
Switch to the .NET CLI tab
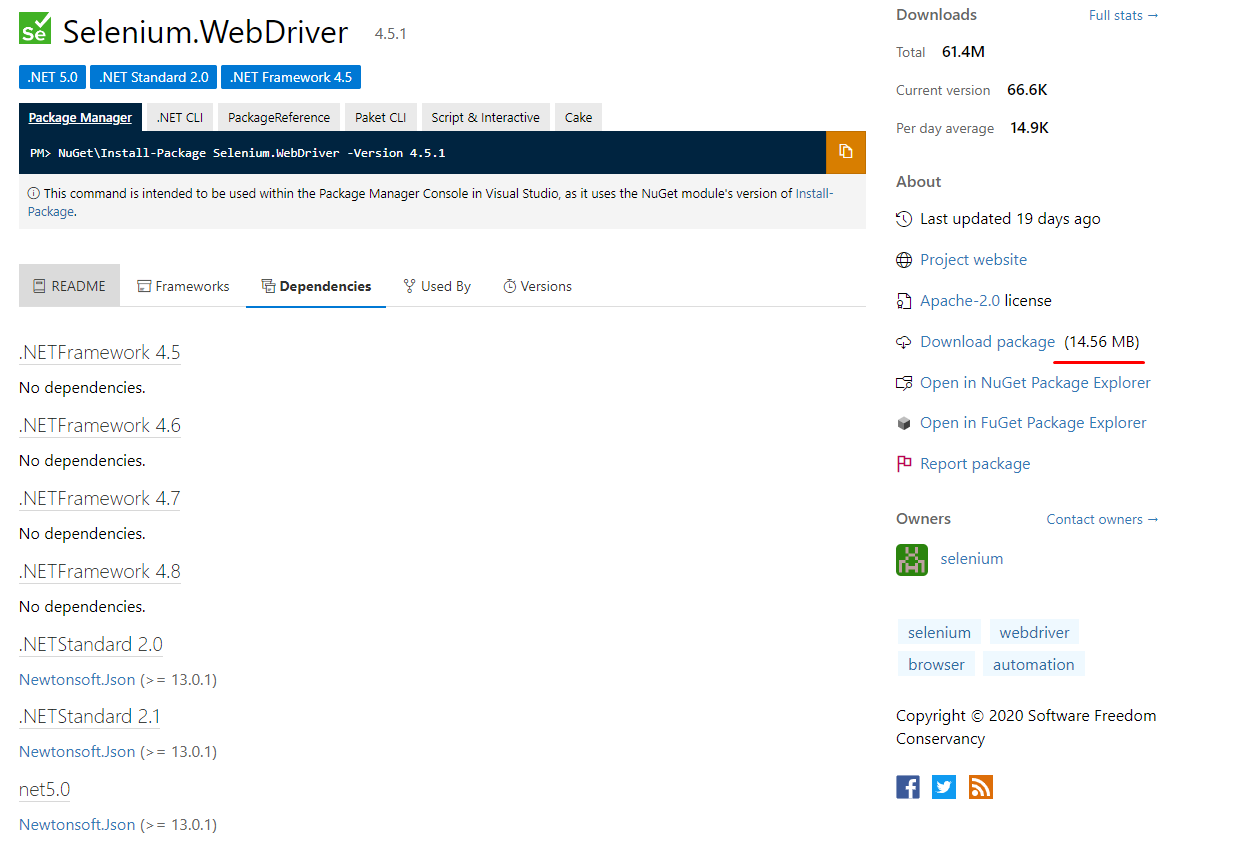180,117
